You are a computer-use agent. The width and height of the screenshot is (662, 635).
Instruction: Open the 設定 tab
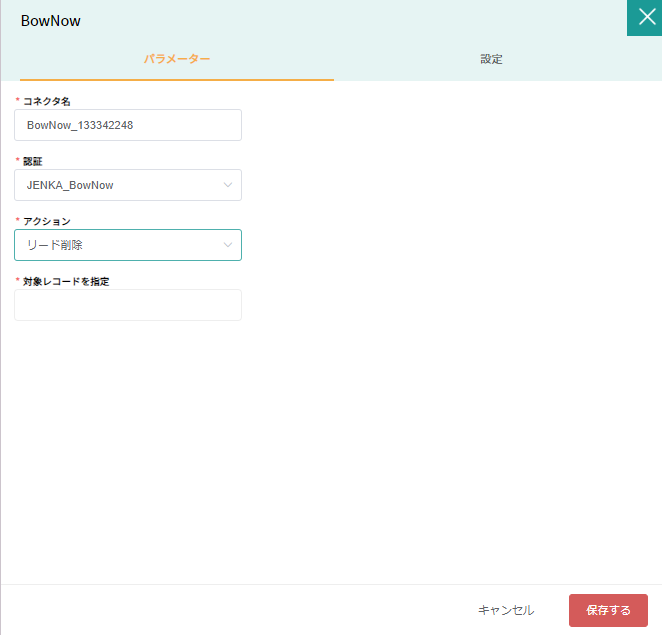pyautogui.click(x=491, y=59)
